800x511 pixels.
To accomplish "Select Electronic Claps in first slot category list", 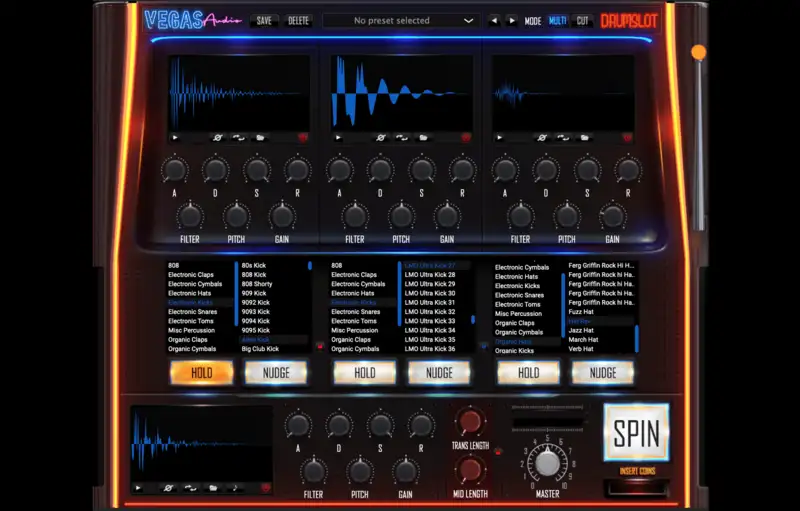I will pyautogui.click(x=191, y=275).
